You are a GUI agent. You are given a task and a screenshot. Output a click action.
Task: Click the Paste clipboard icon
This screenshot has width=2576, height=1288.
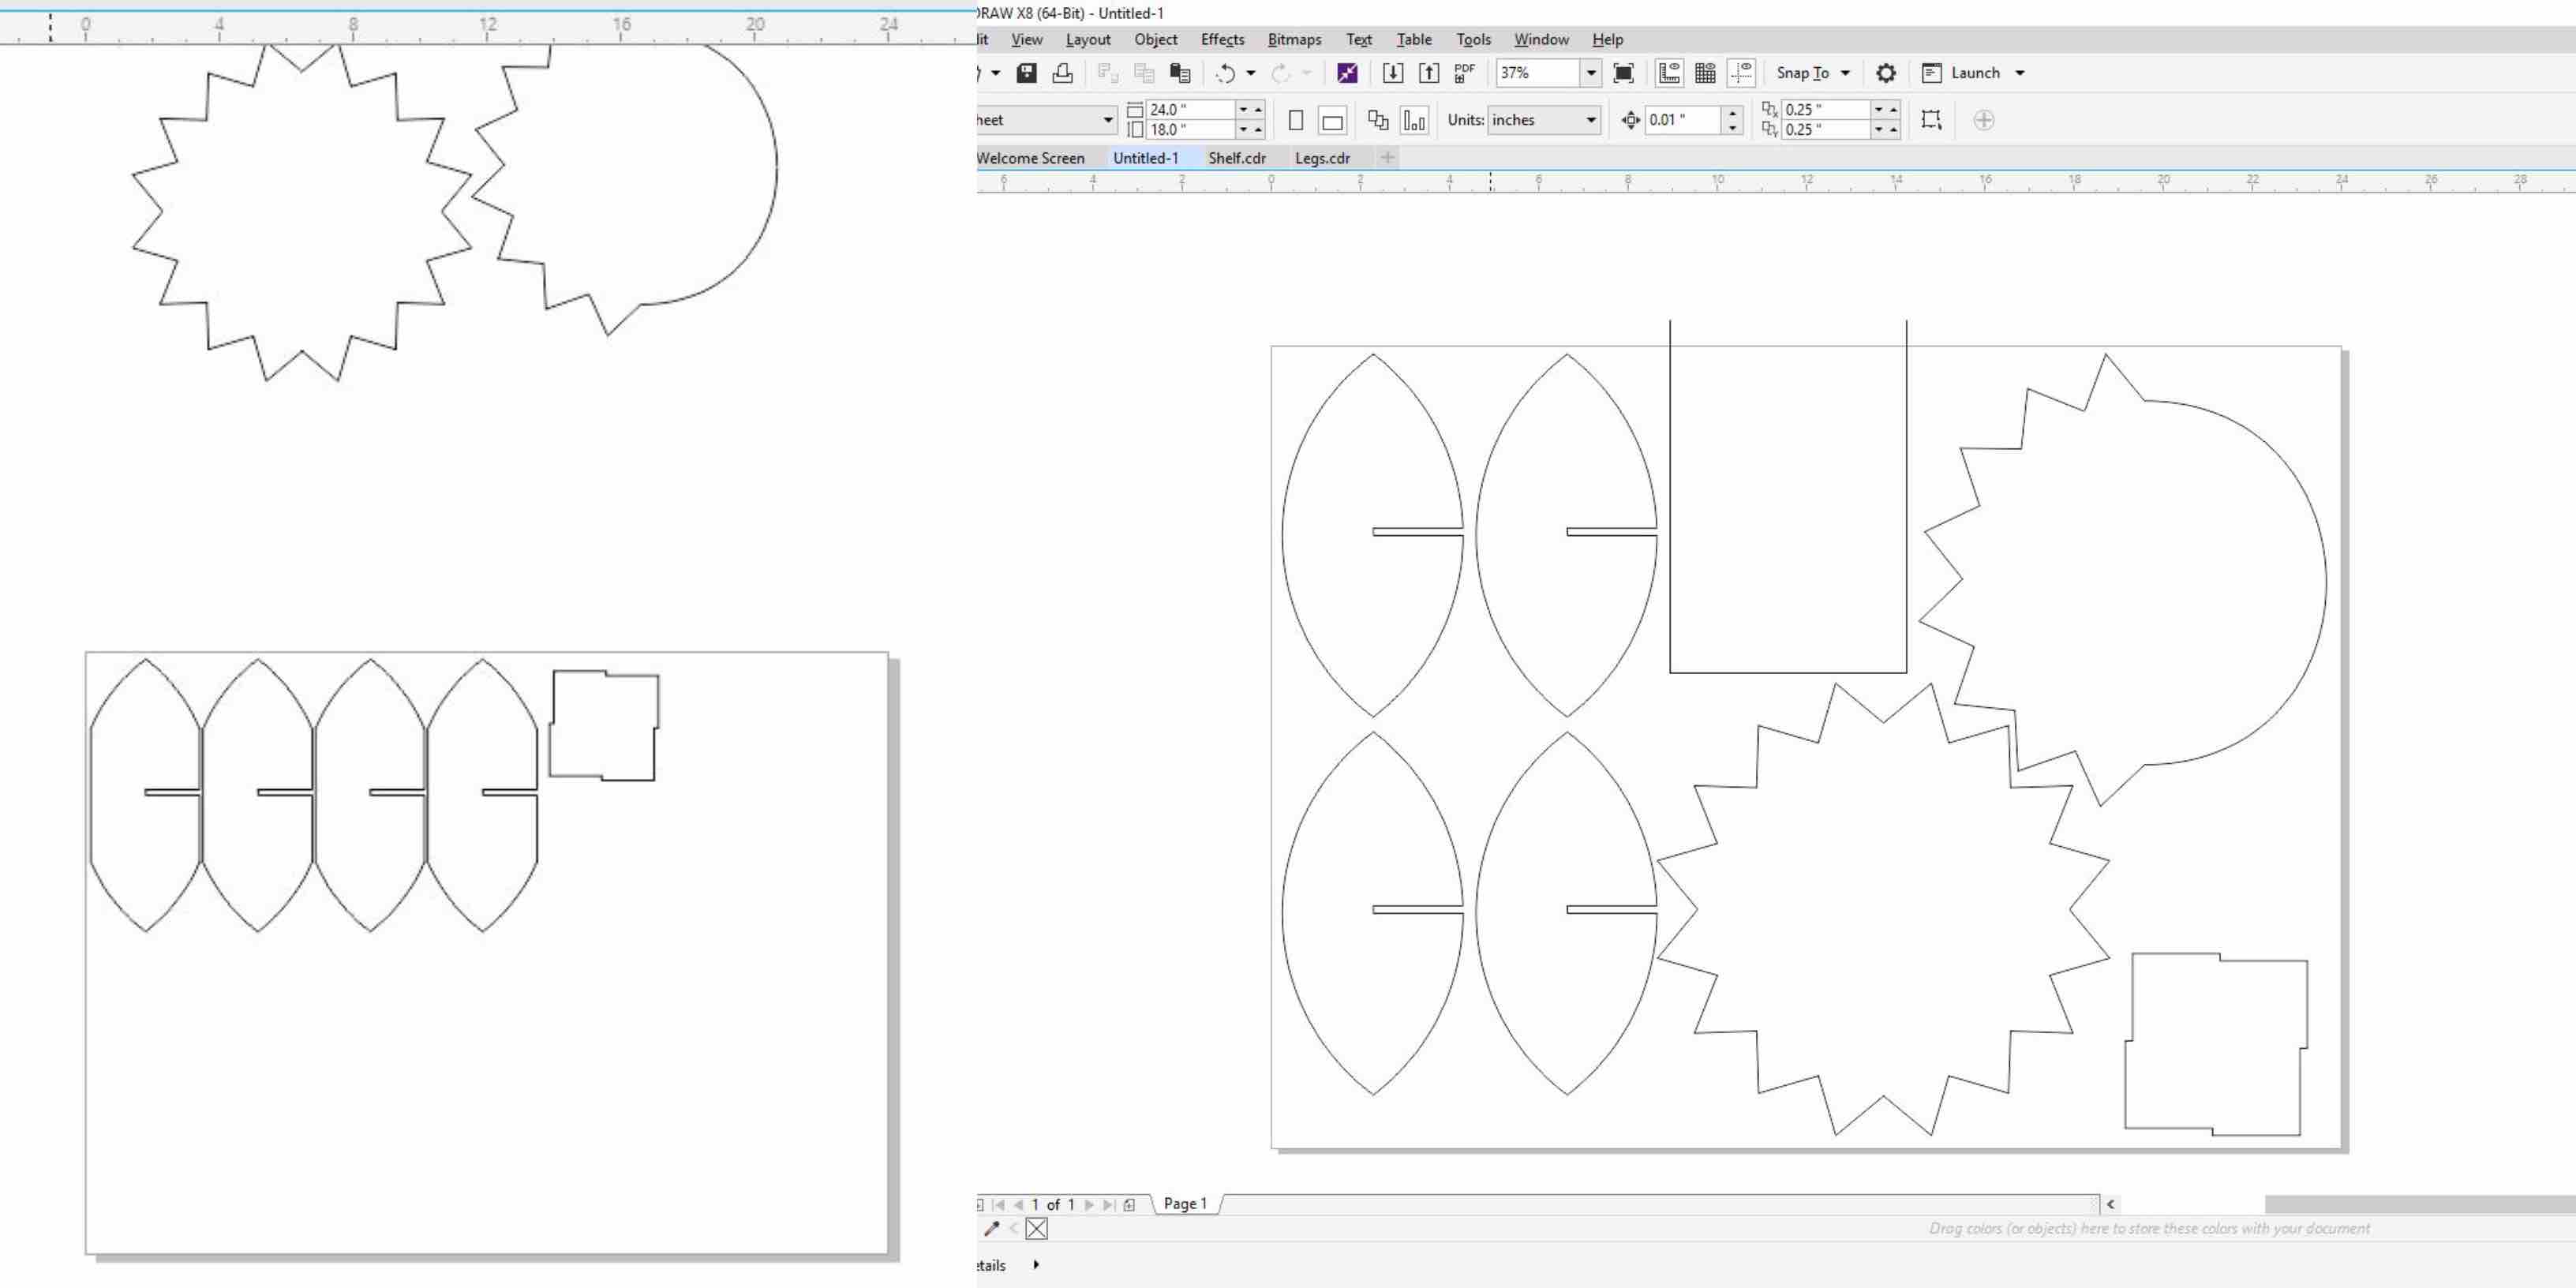(1180, 73)
